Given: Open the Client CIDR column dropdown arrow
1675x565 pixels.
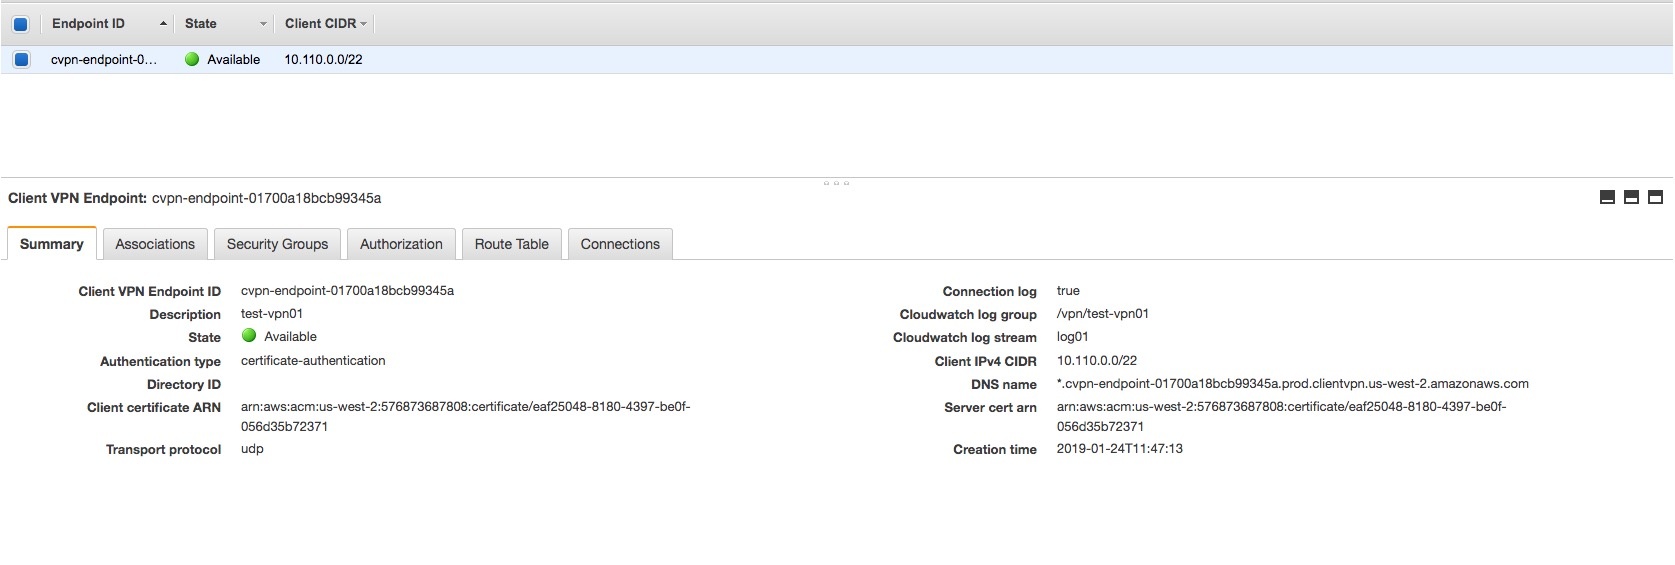Looking at the screenshot, I should click(x=364, y=24).
